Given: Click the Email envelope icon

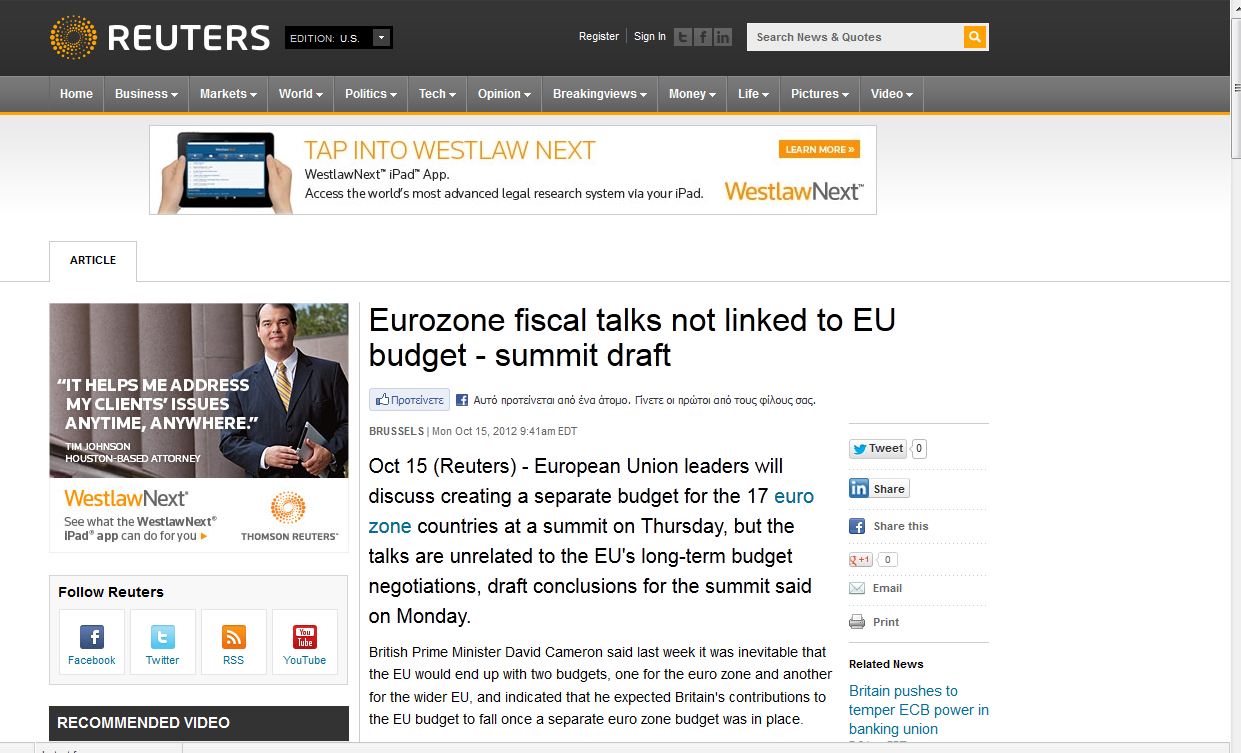Looking at the screenshot, I should tap(857, 588).
